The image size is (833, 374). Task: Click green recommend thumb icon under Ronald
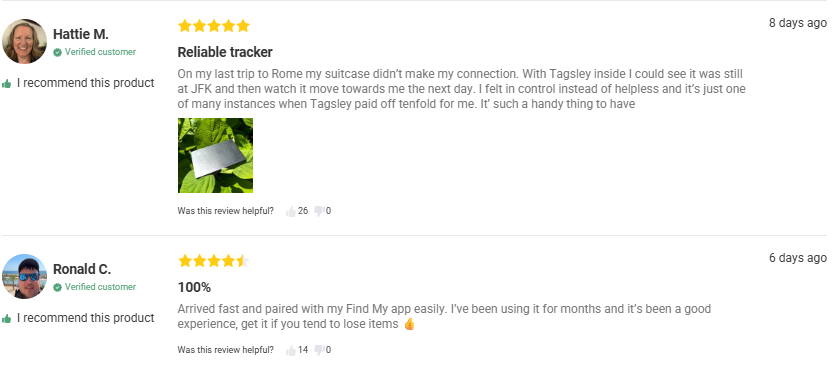[7, 318]
